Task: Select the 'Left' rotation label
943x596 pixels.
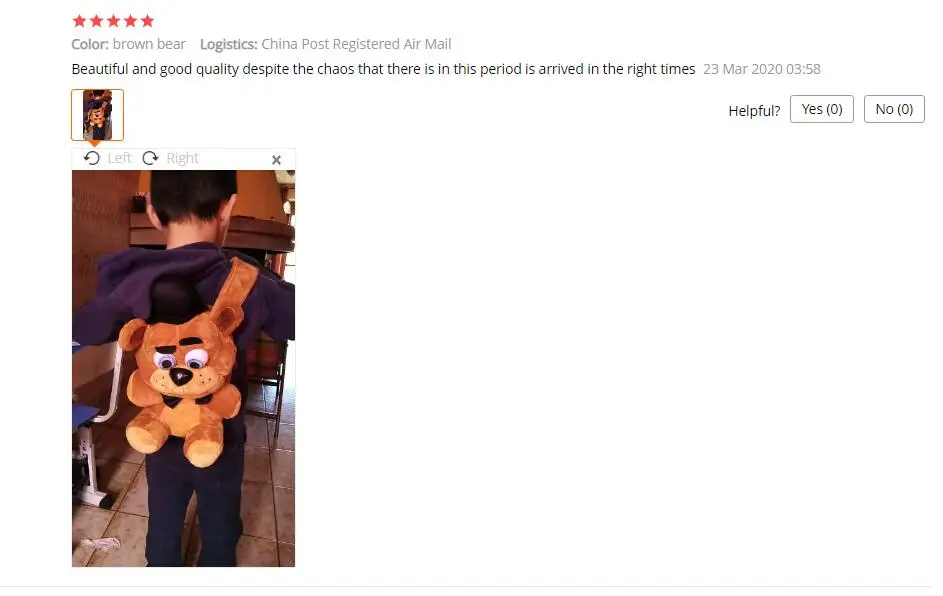Action: [x=119, y=158]
